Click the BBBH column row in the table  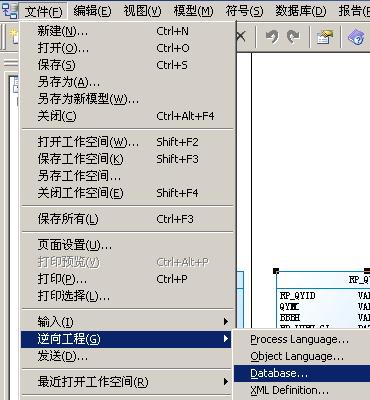click(290, 317)
